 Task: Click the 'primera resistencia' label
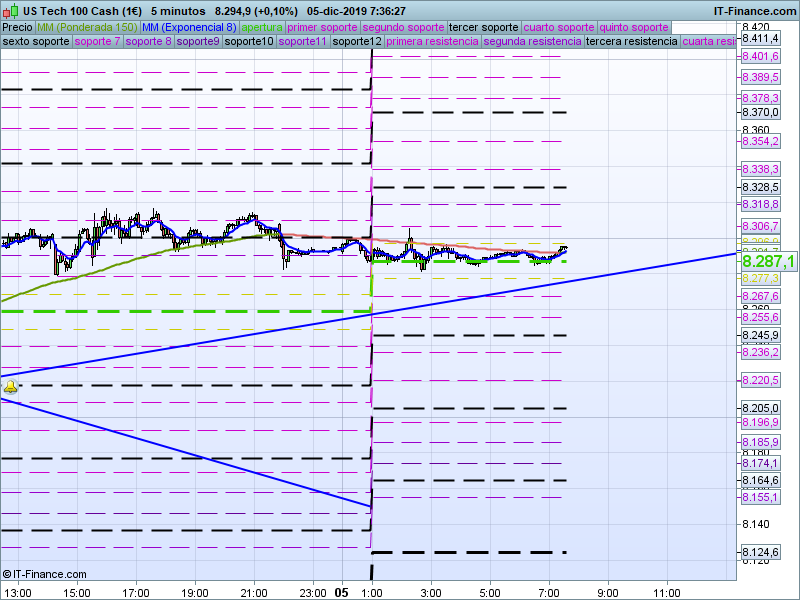pos(431,42)
